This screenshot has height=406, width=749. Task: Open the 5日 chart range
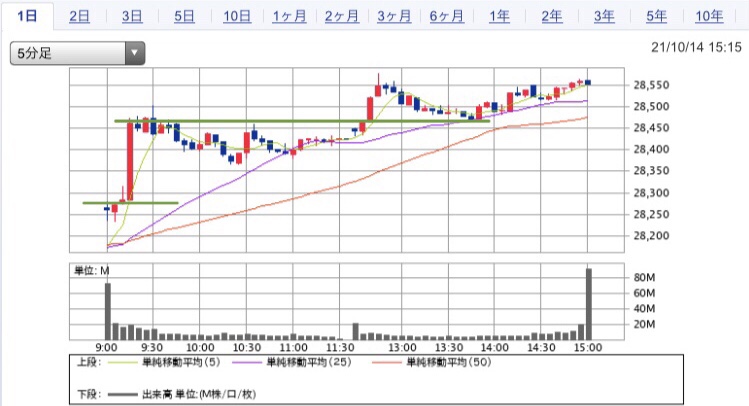tap(184, 16)
